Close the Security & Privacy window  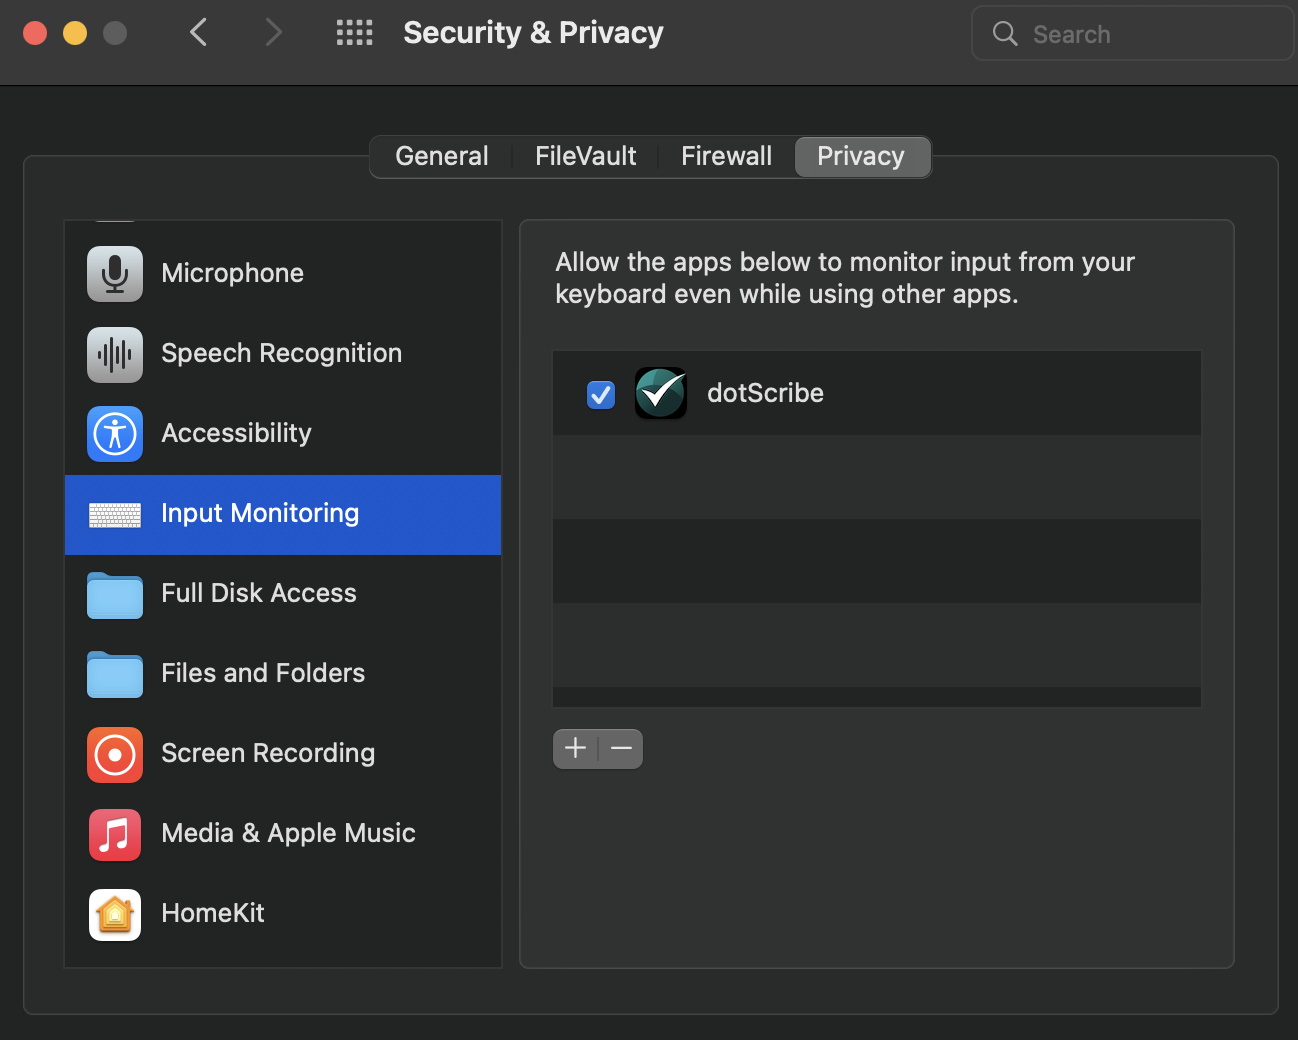35,33
